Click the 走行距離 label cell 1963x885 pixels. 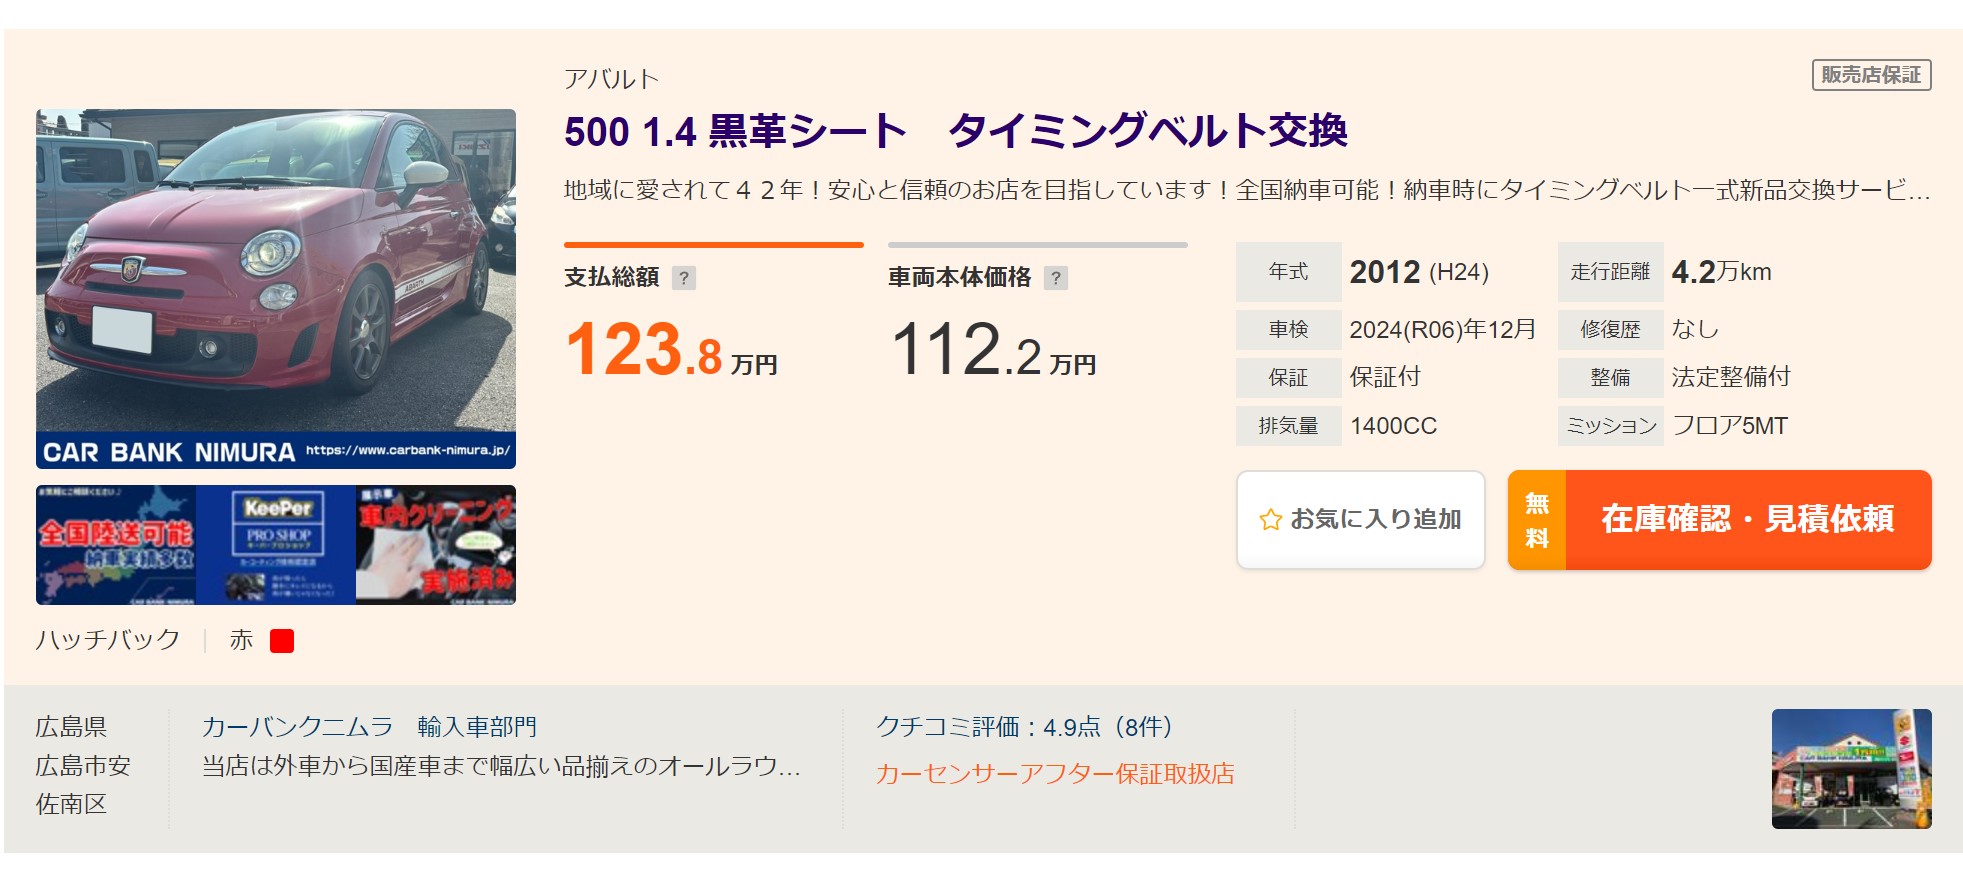tap(1611, 272)
